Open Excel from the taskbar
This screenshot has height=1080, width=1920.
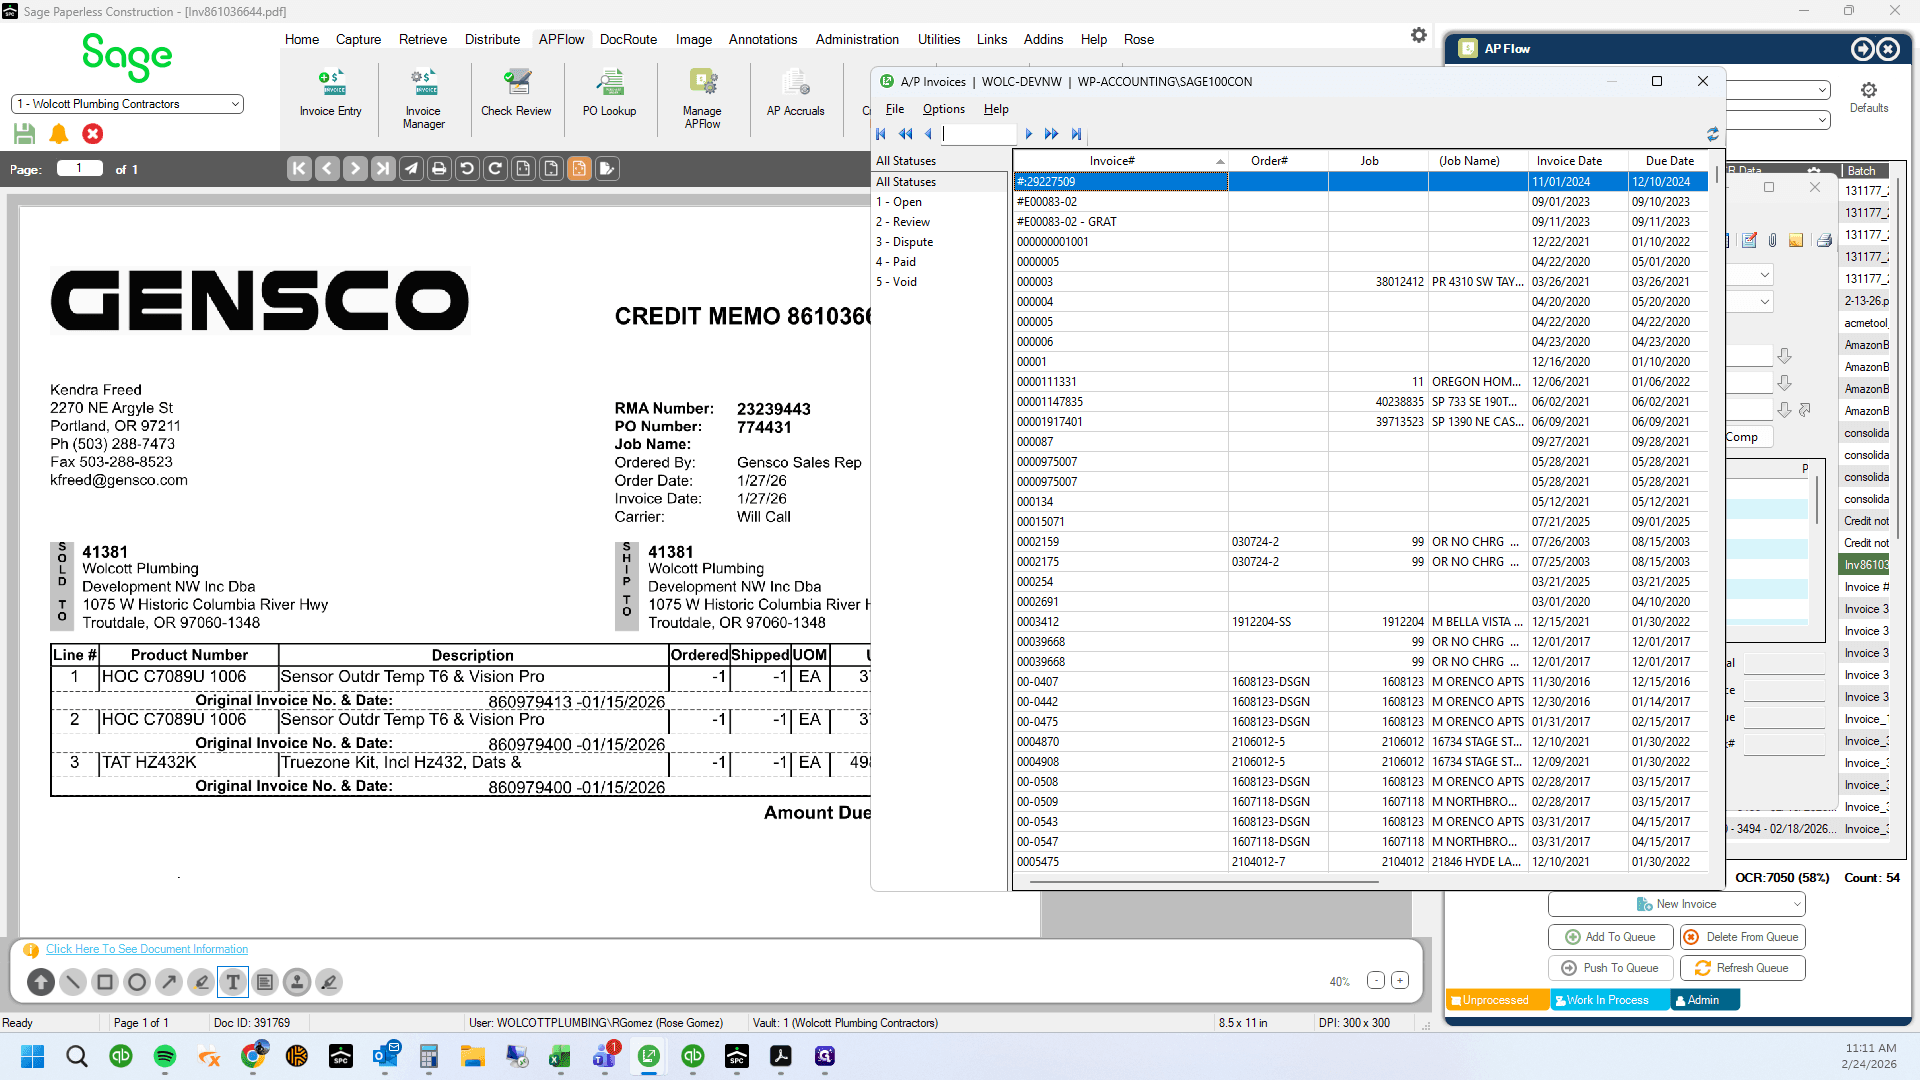559,1056
